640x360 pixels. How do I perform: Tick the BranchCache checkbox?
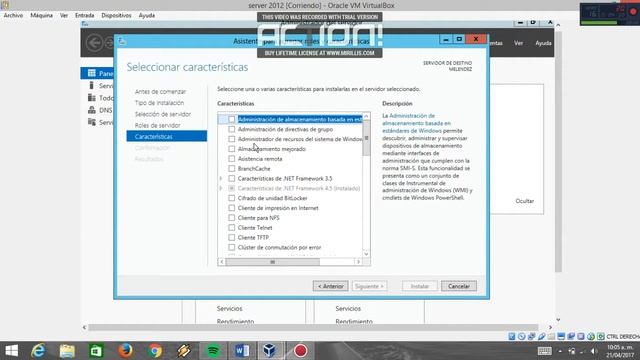231,168
